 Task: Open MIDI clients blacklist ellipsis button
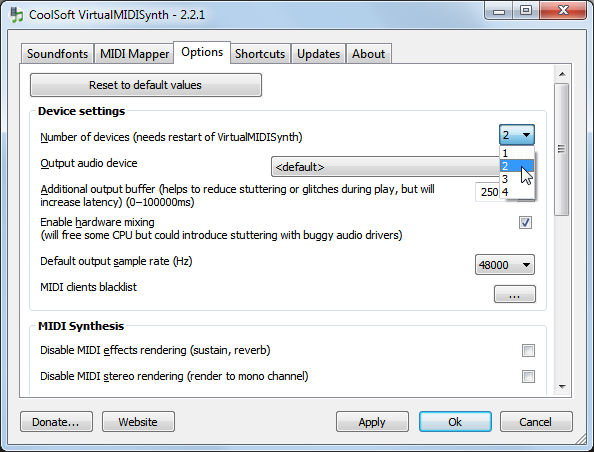tap(514, 294)
